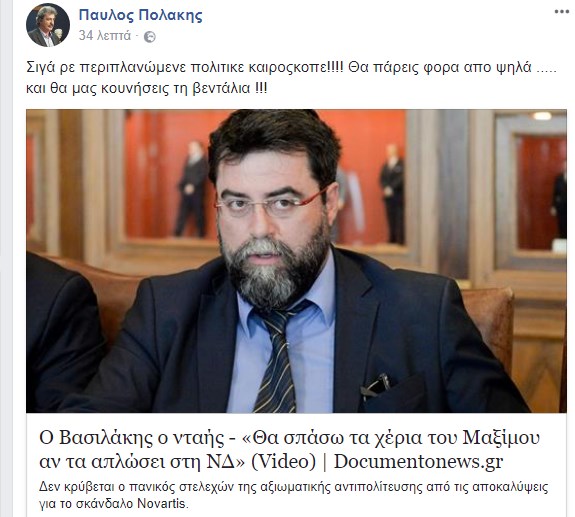Click Μαξίμου in the article headline

(501, 438)
